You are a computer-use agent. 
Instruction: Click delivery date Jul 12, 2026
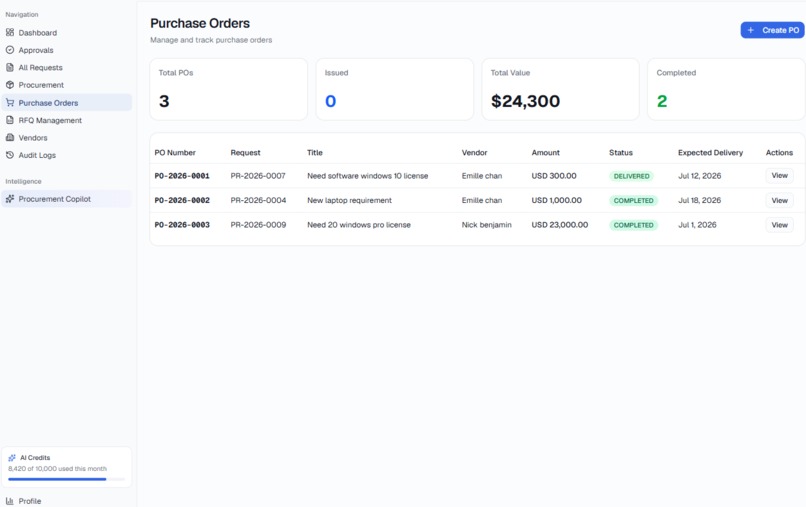tap(700, 176)
